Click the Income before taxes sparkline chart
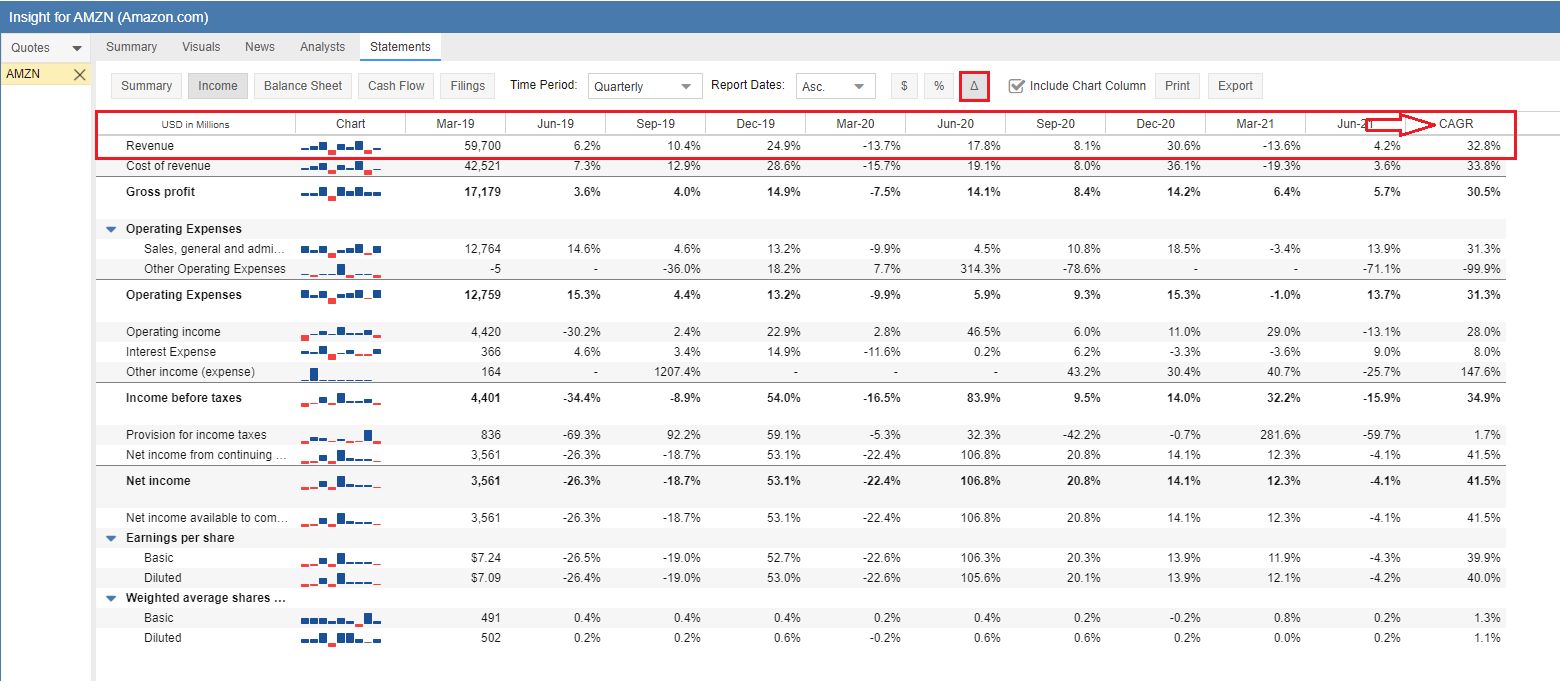The height and width of the screenshot is (681, 1560). (x=341, y=398)
